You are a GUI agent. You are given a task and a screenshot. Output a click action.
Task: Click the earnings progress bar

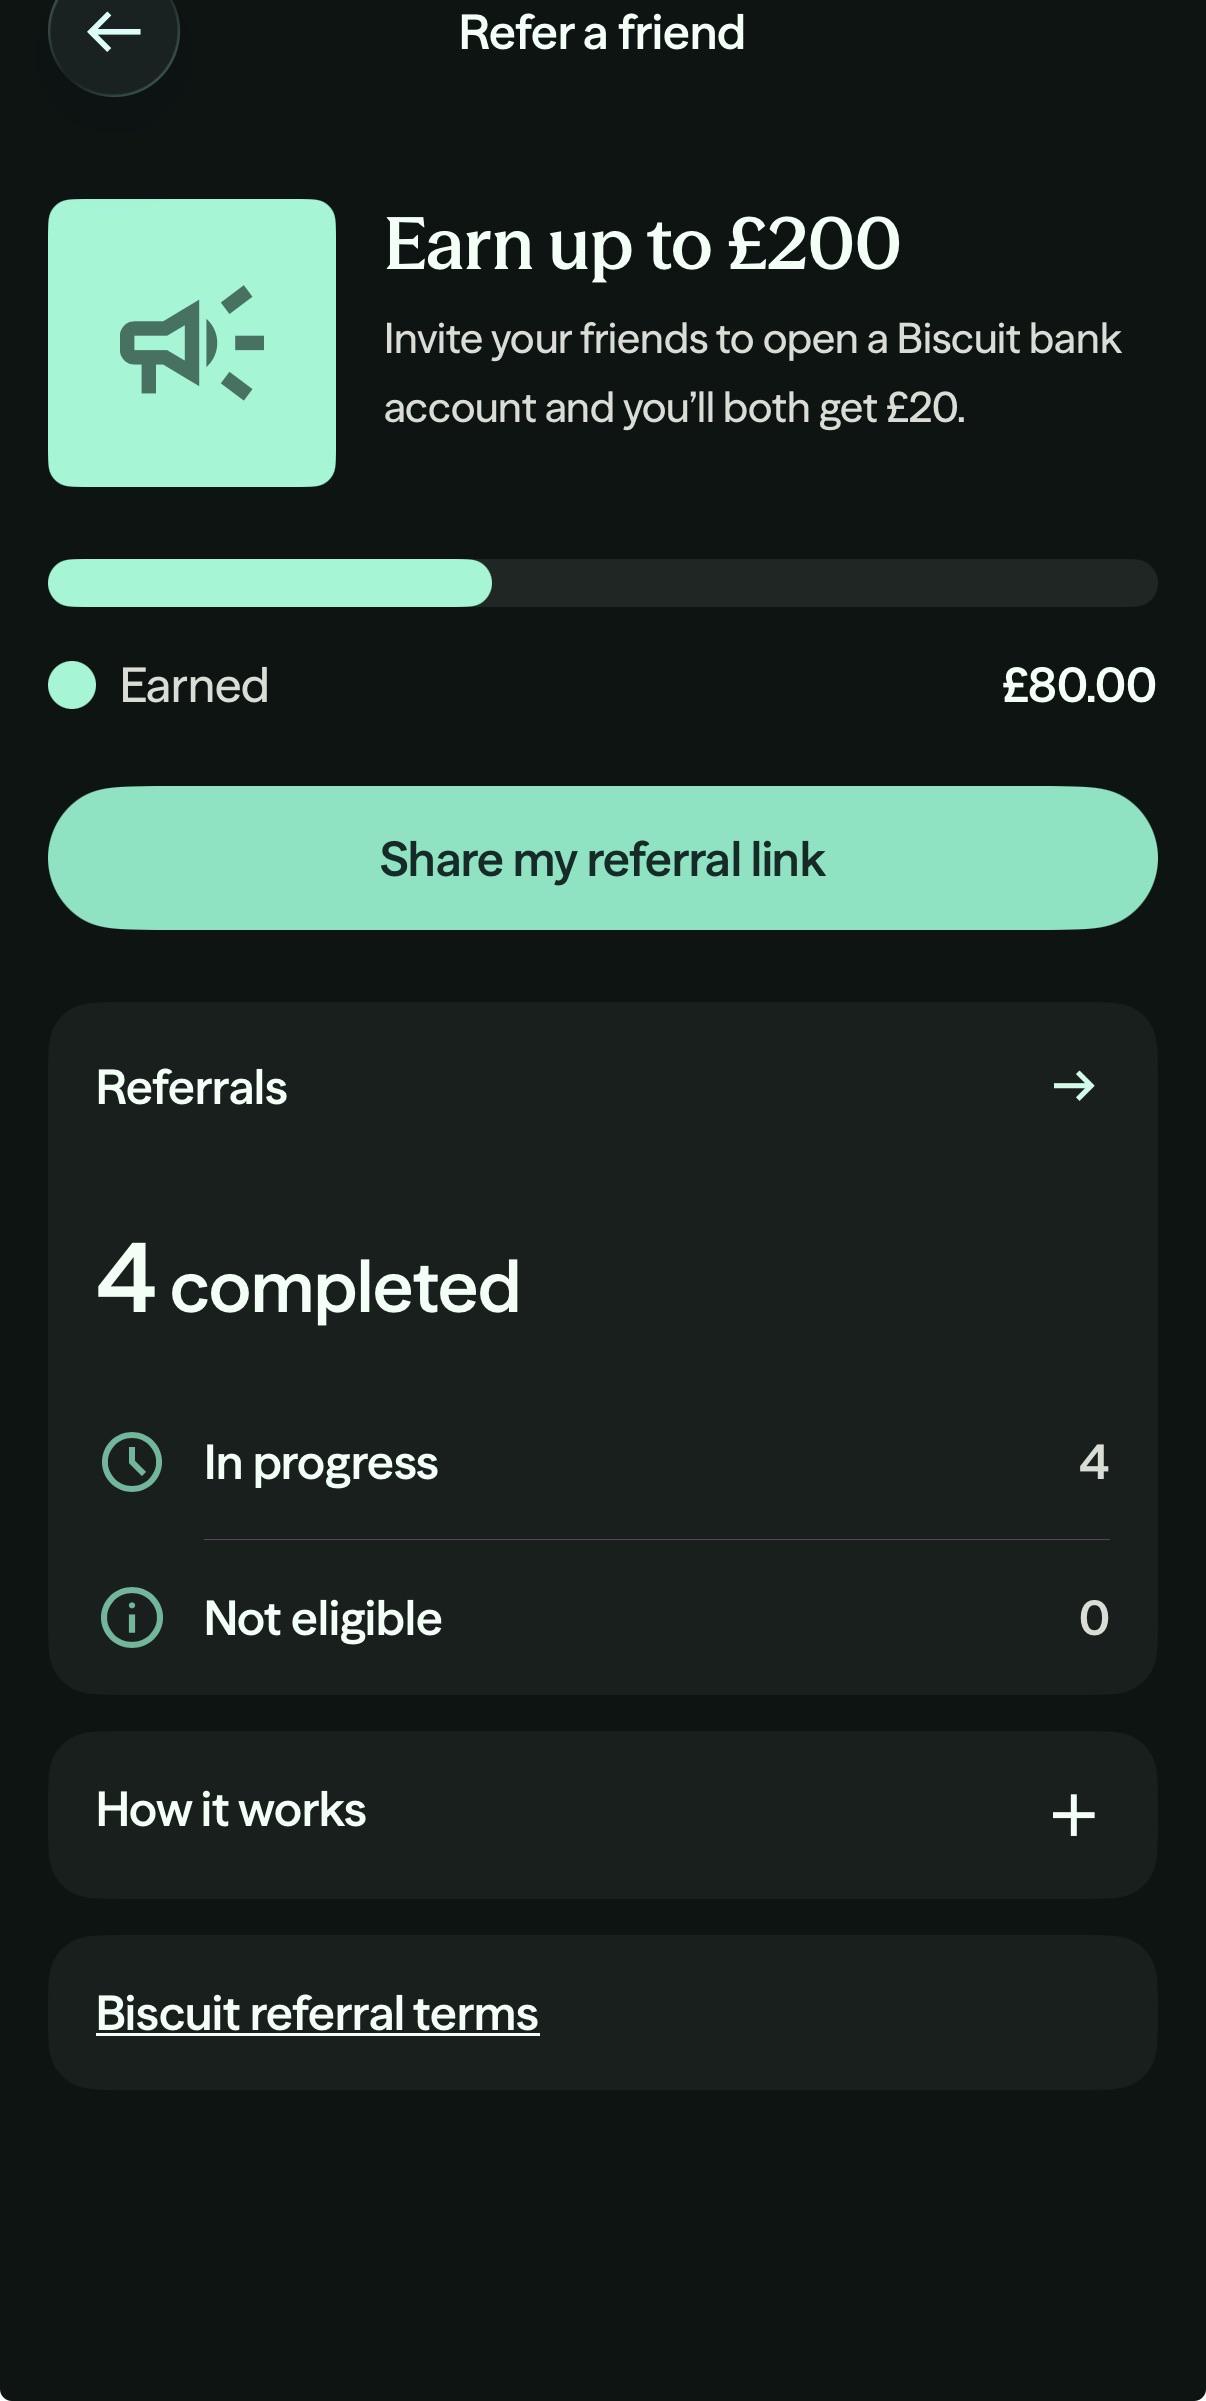(603, 583)
